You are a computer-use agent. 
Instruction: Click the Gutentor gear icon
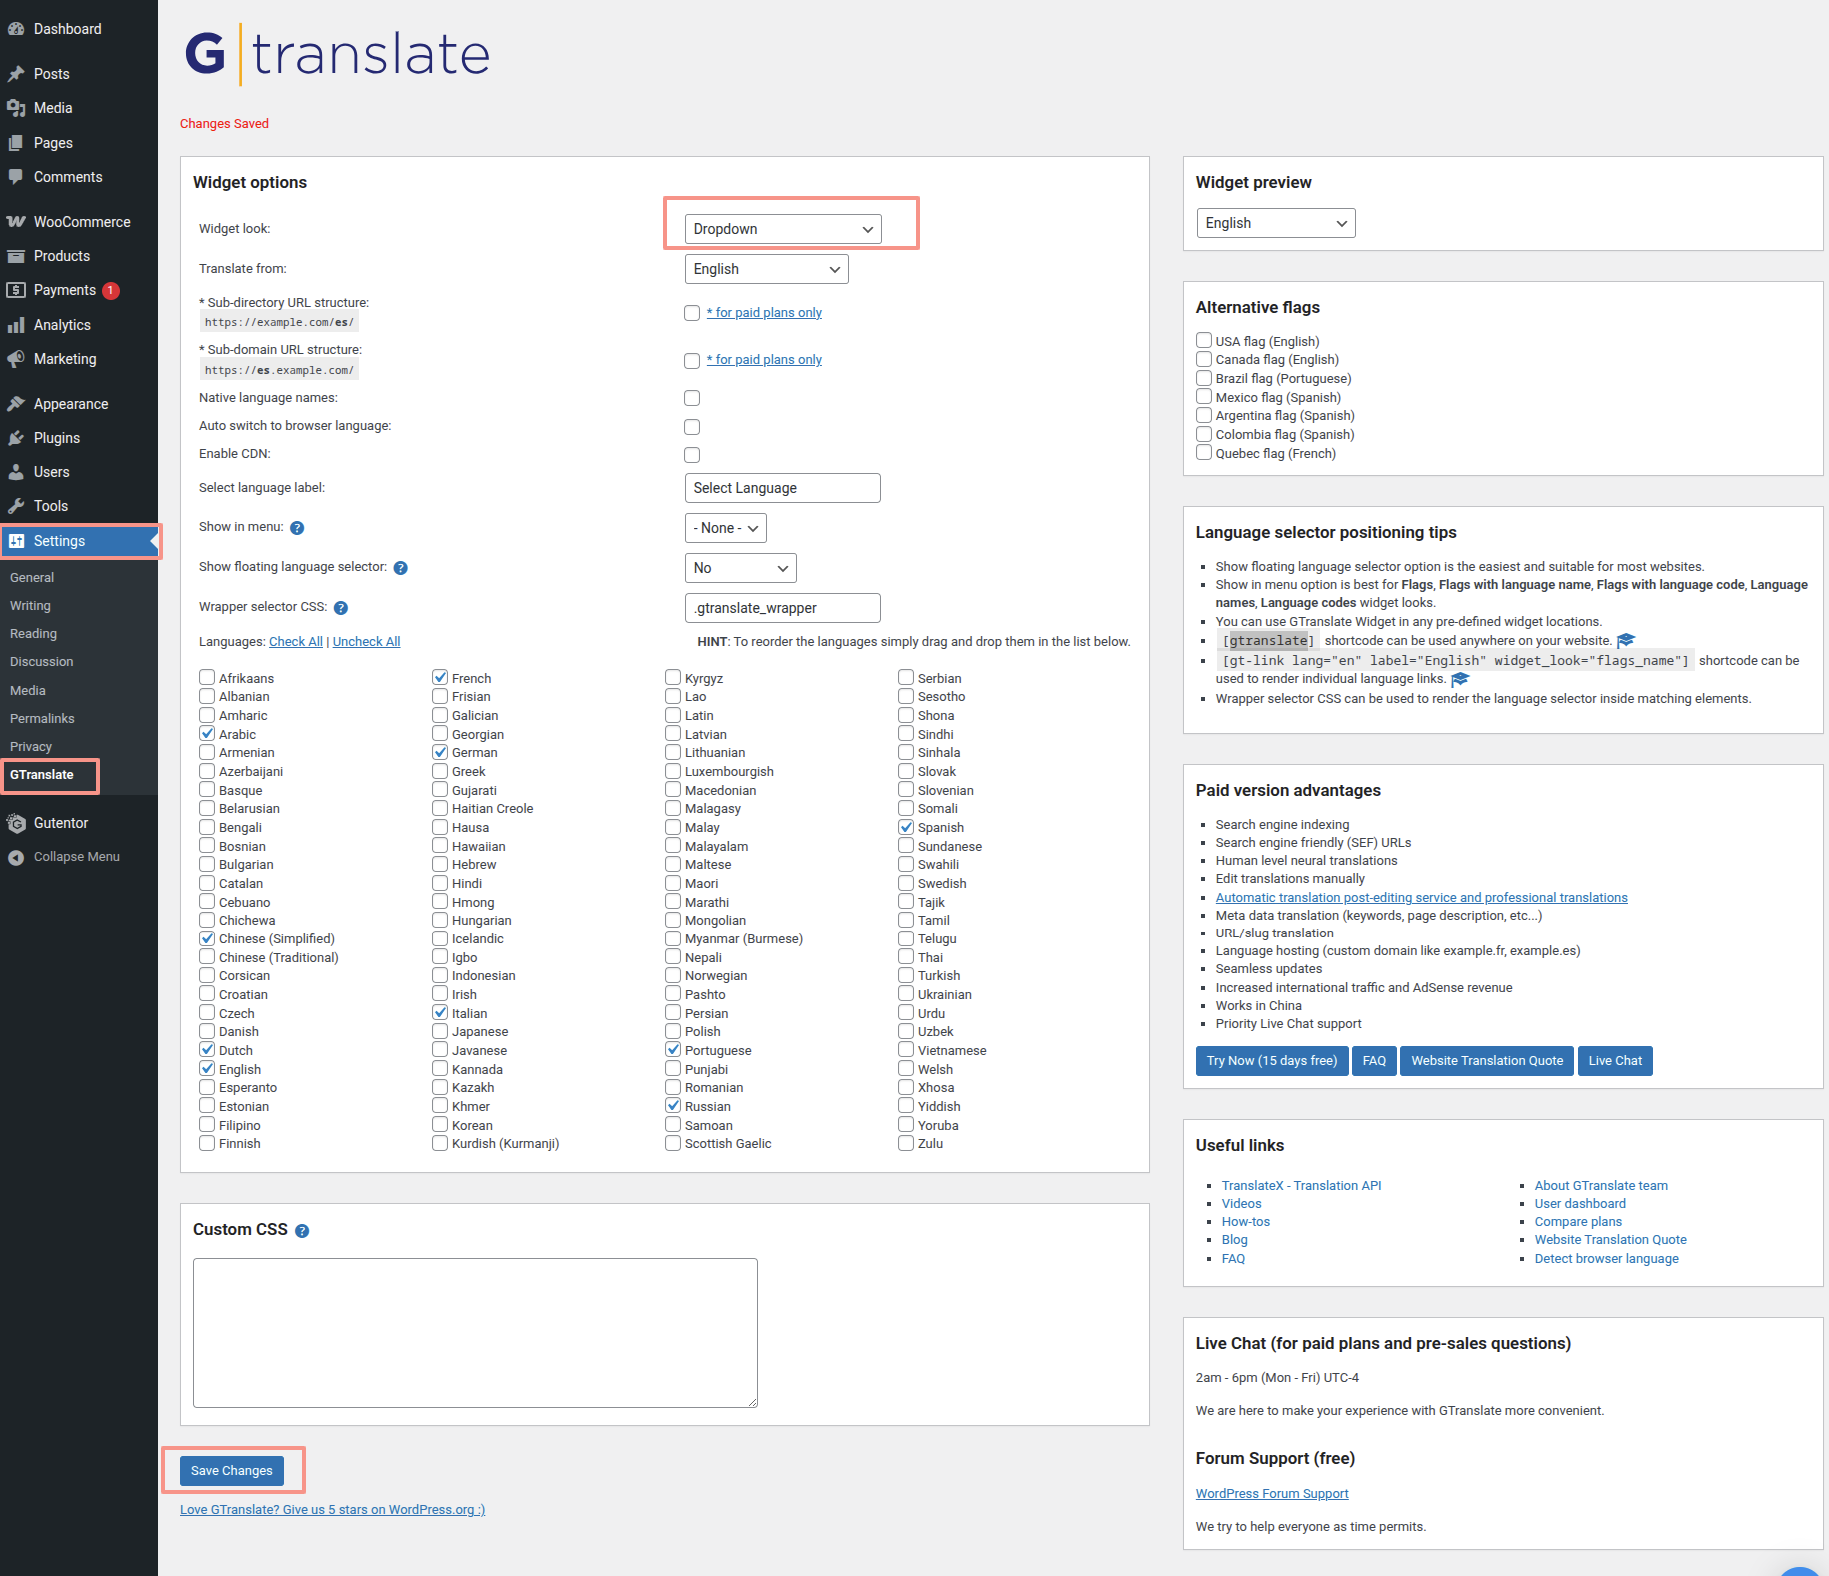point(16,823)
